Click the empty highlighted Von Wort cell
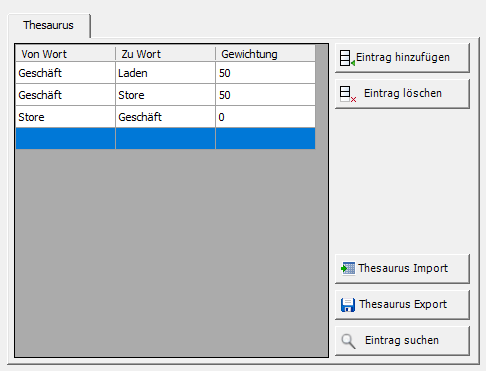 65,139
